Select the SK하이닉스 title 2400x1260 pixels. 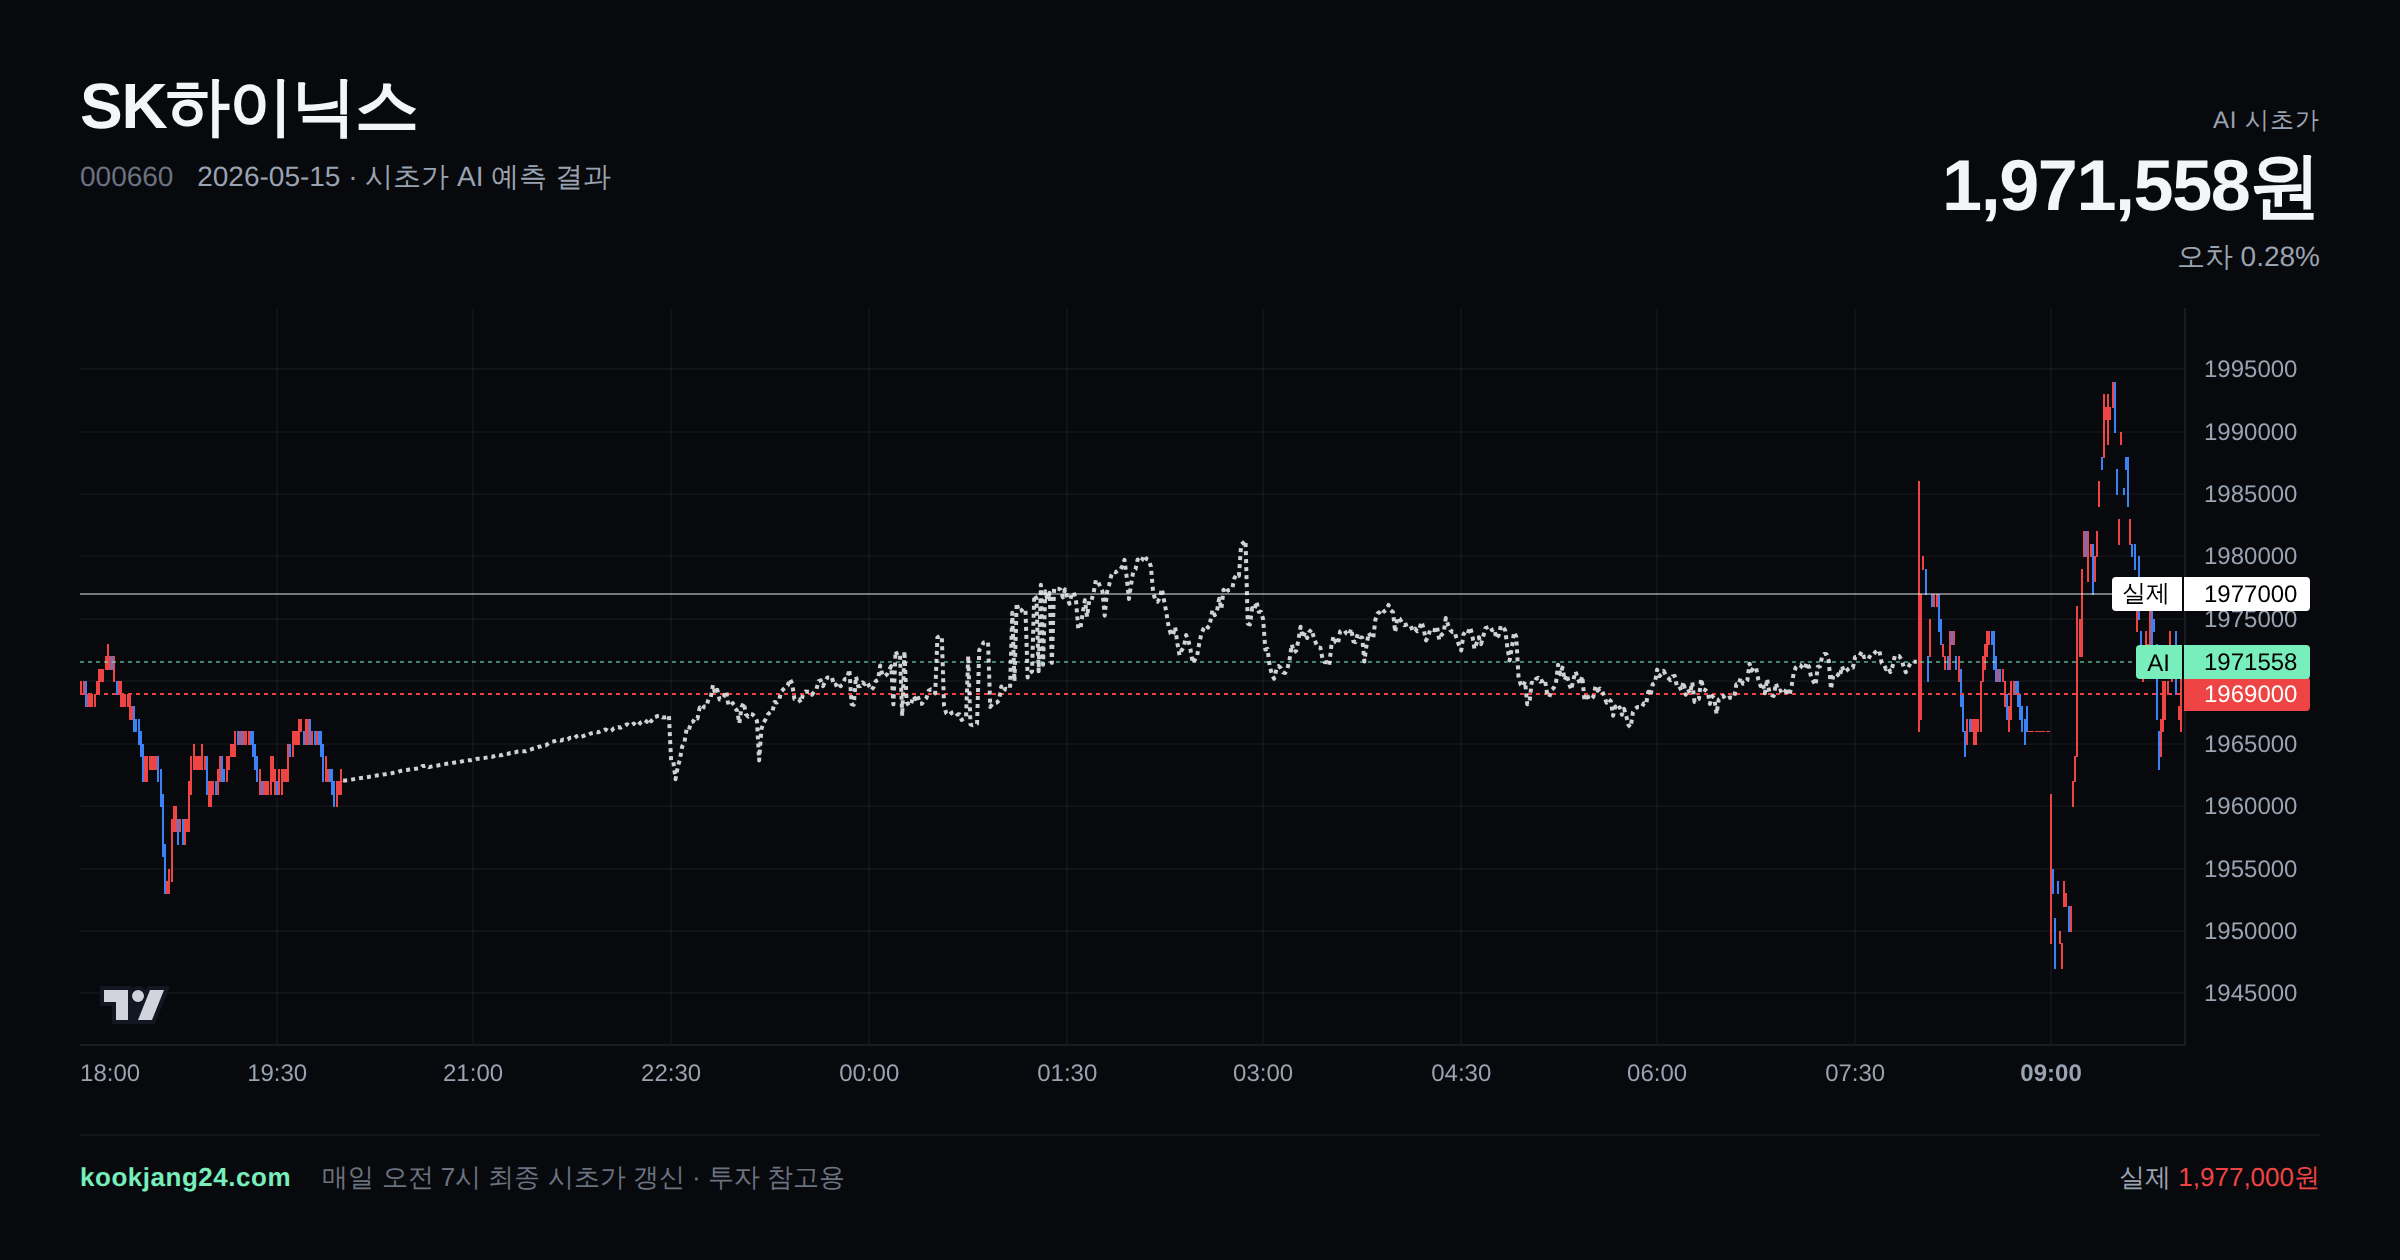tap(248, 107)
